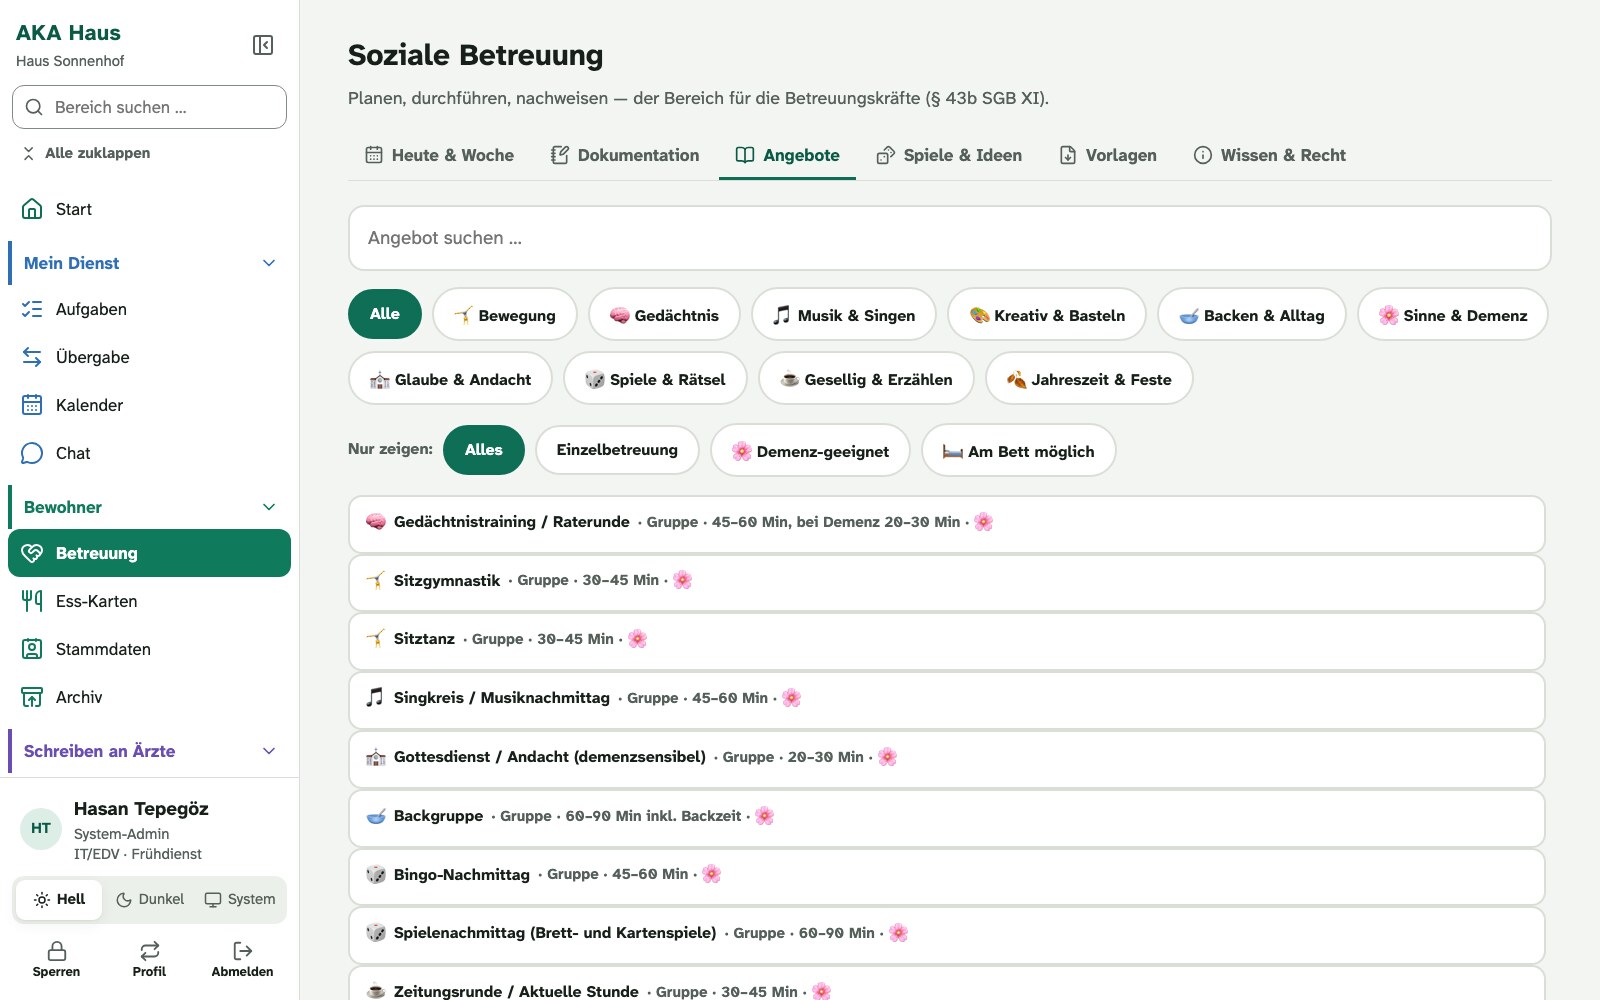Image resolution: width=1600 pixels, height=1000 pixels.
Task: Select Musik & Singen category chip
Action: tap(844, 315)
